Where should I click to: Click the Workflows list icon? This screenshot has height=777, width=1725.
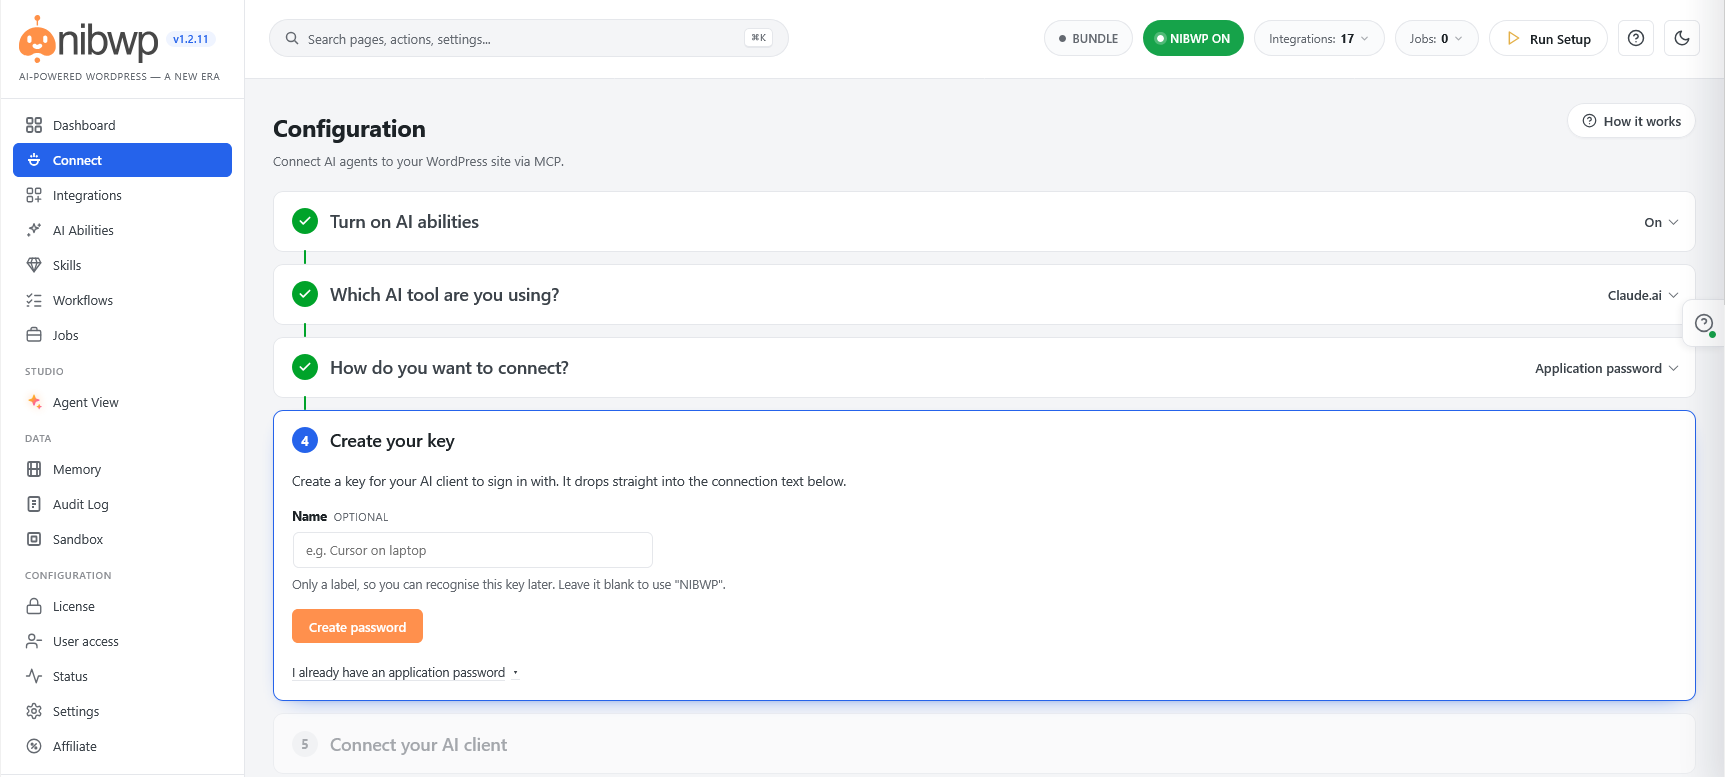(x=34, y=300)
